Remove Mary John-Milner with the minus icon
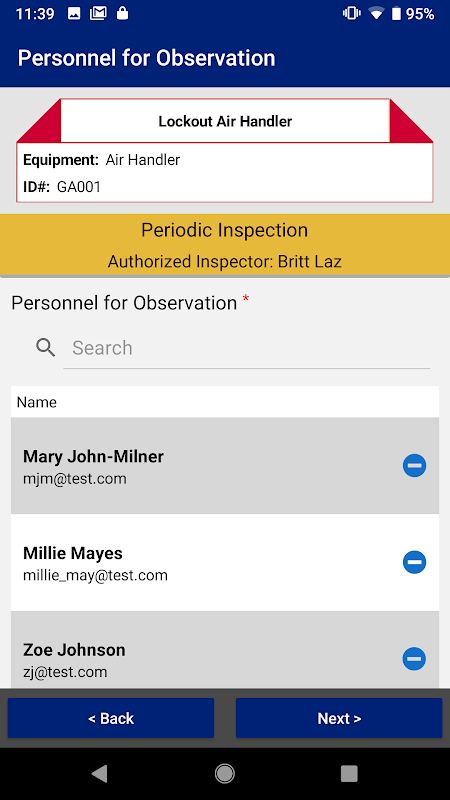 (x=414, y=465)
